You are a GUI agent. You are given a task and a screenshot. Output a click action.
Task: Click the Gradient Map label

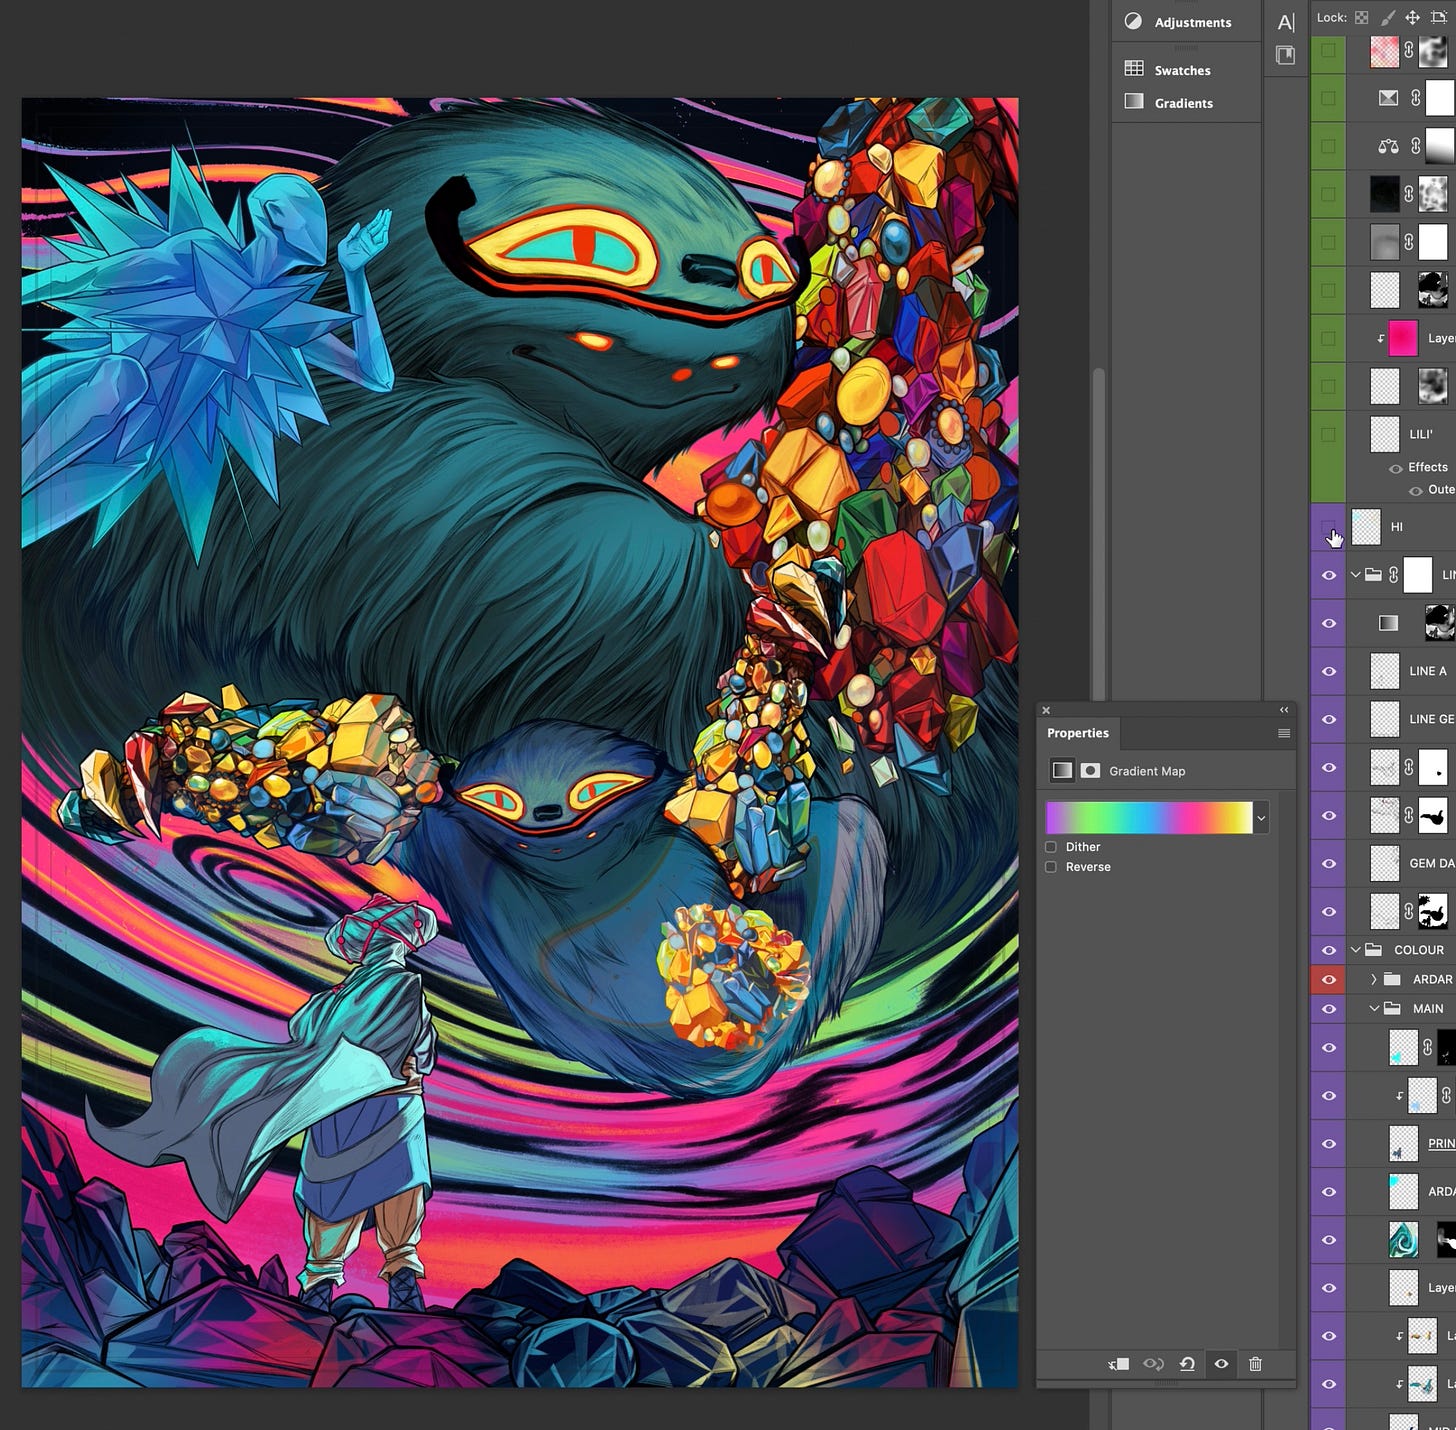pos(1147,771)
